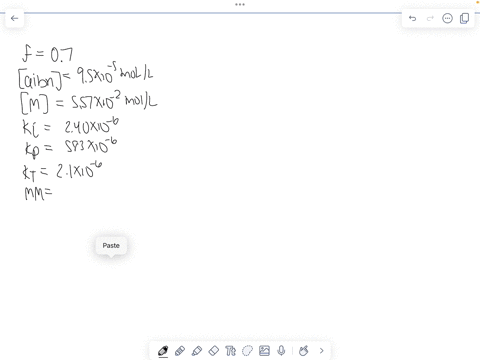Expand the toolbar with the right chevron

[322, 351]
